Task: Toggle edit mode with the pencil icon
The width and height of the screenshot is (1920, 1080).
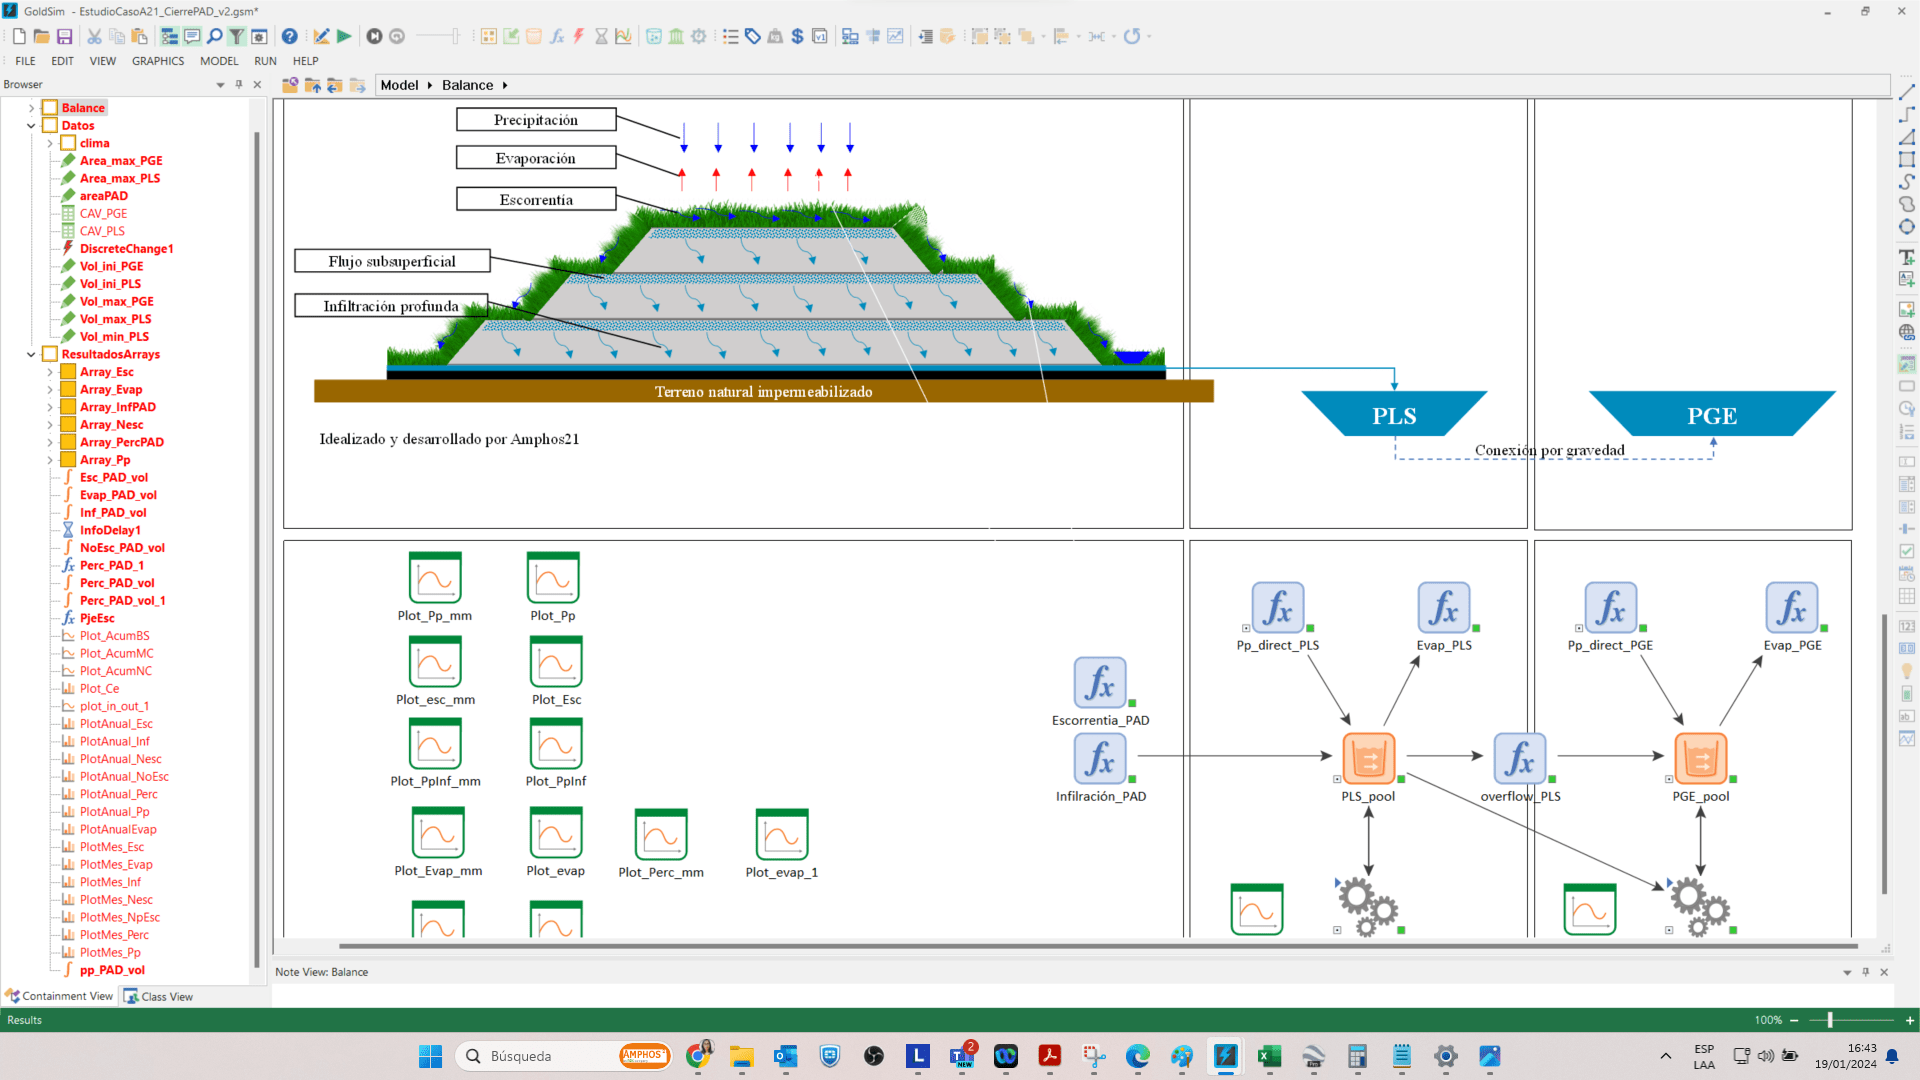Action: [x=322, y=36]
